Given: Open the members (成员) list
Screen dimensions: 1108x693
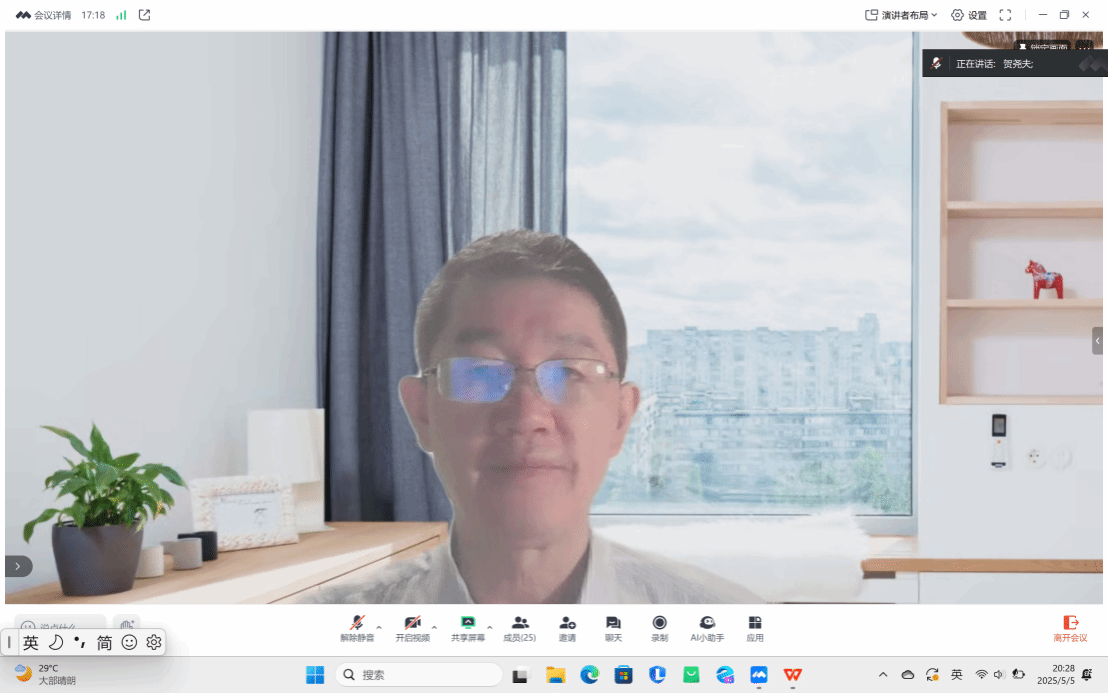Looking at the screenshot, I should tap(519, 624).
